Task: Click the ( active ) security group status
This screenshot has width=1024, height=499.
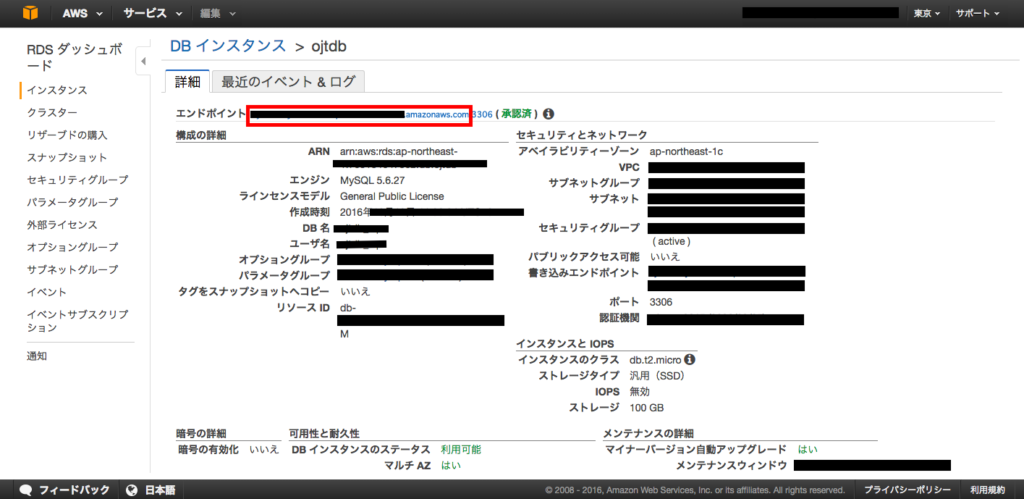Action: (x=671, y=242)
